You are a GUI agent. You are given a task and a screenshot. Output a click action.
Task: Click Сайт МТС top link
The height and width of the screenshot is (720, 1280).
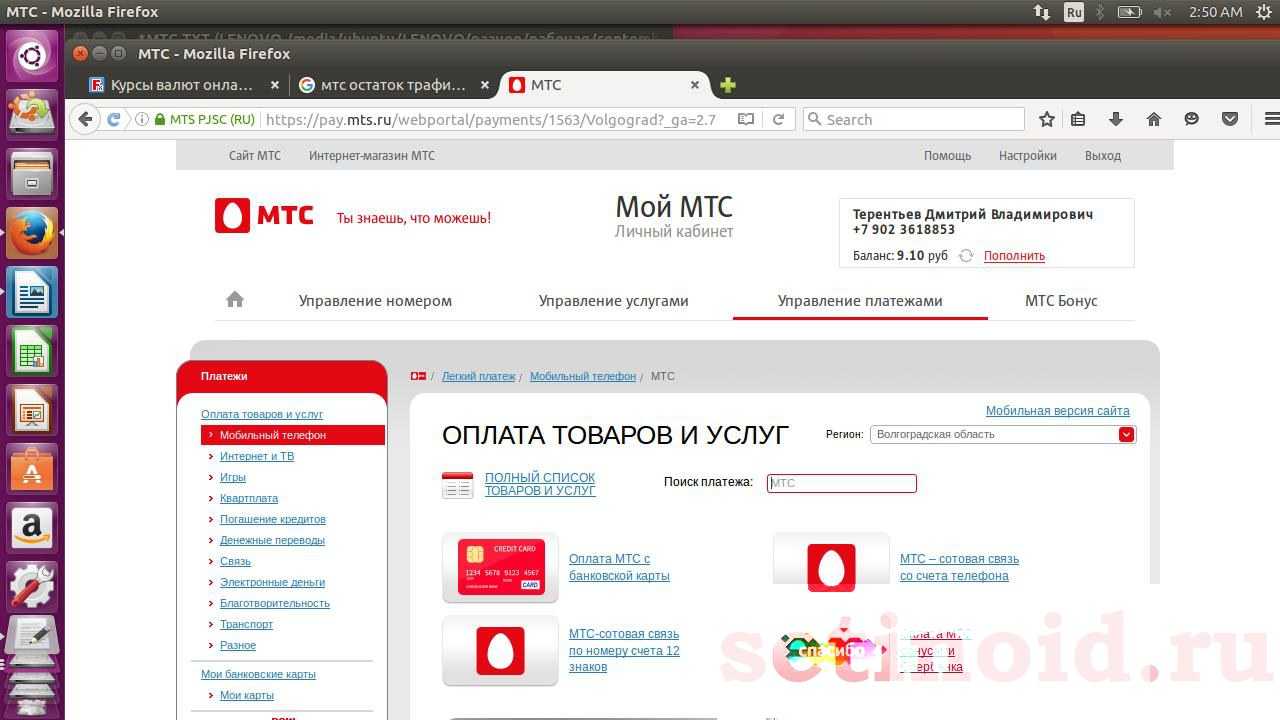pos(255,155)
